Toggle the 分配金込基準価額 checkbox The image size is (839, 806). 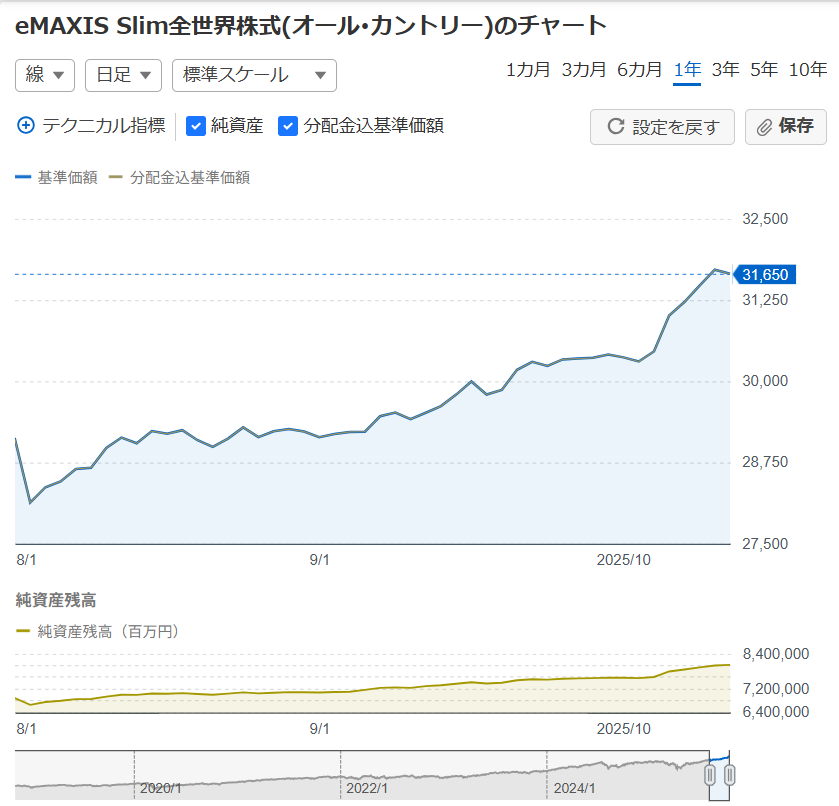288,126
